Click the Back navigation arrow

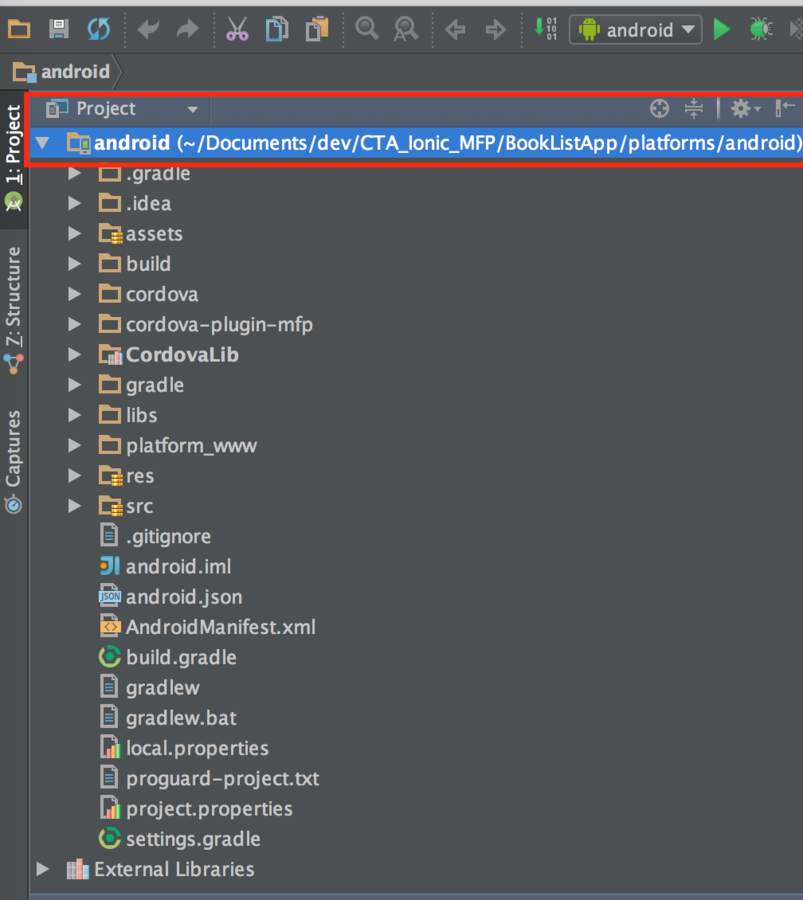click(x=455, y=29)
